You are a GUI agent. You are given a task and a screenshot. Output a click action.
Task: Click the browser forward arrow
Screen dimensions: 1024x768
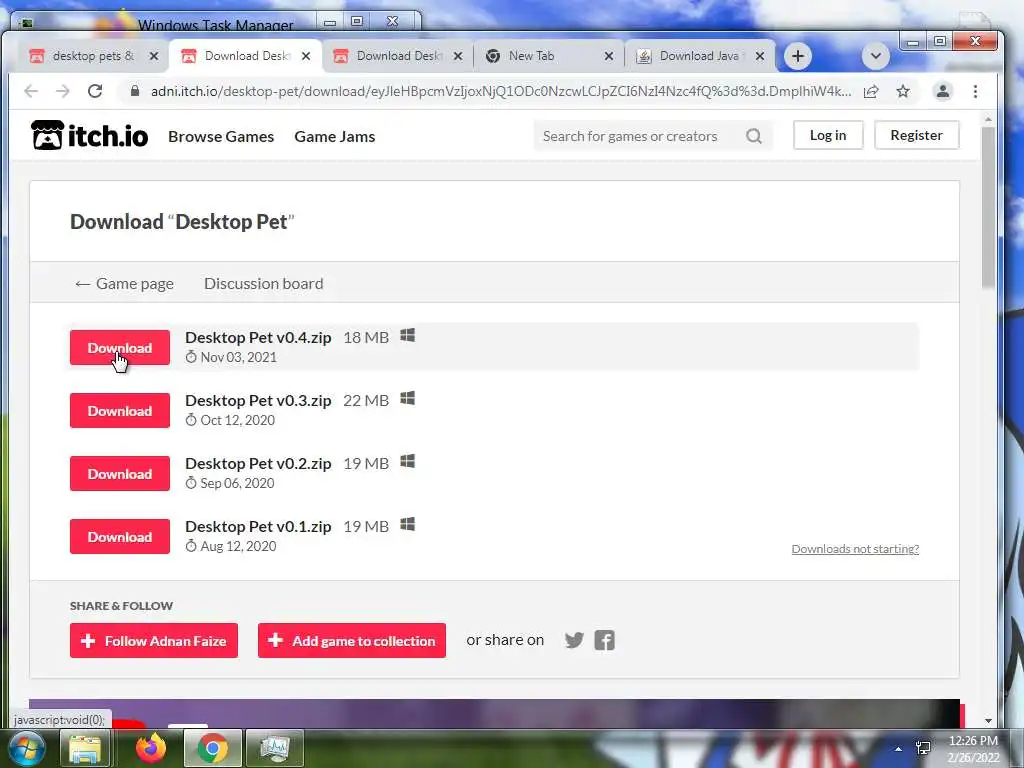tap(63, 91)
